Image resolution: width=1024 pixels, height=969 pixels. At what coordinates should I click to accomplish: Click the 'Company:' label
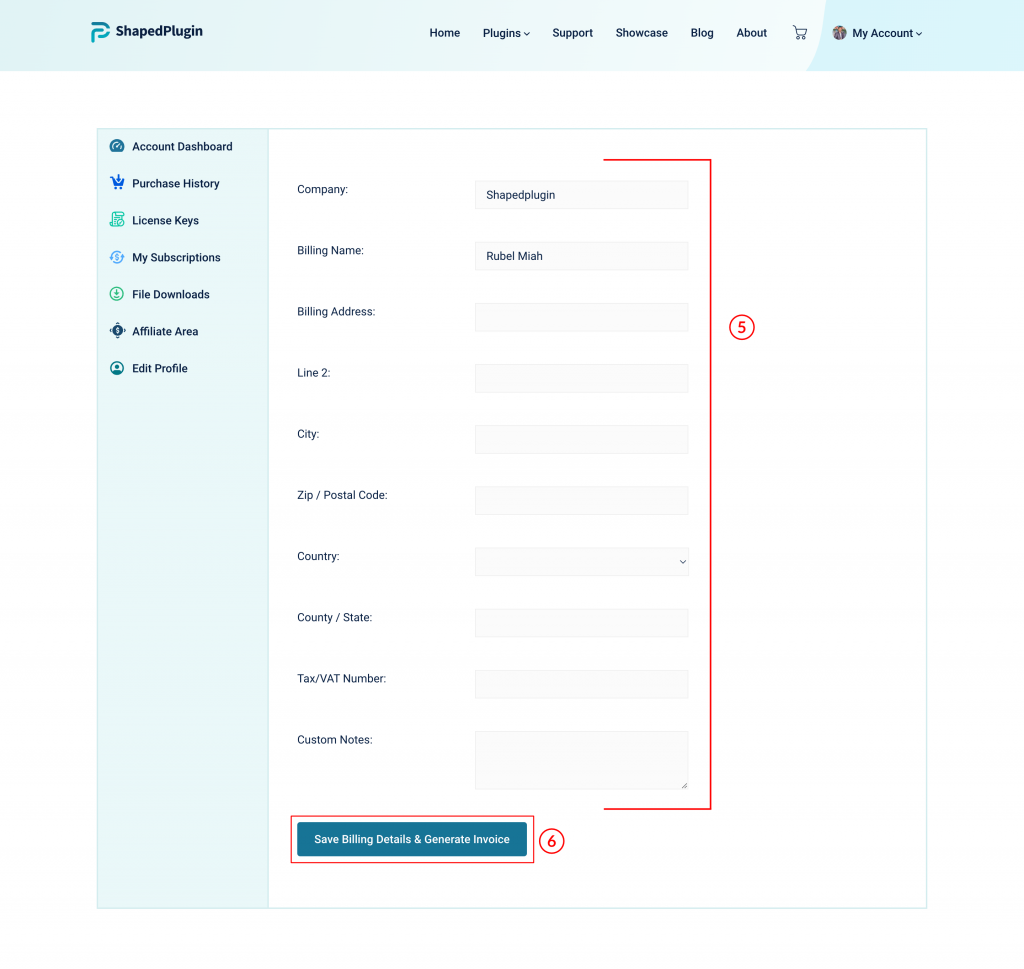323,189
